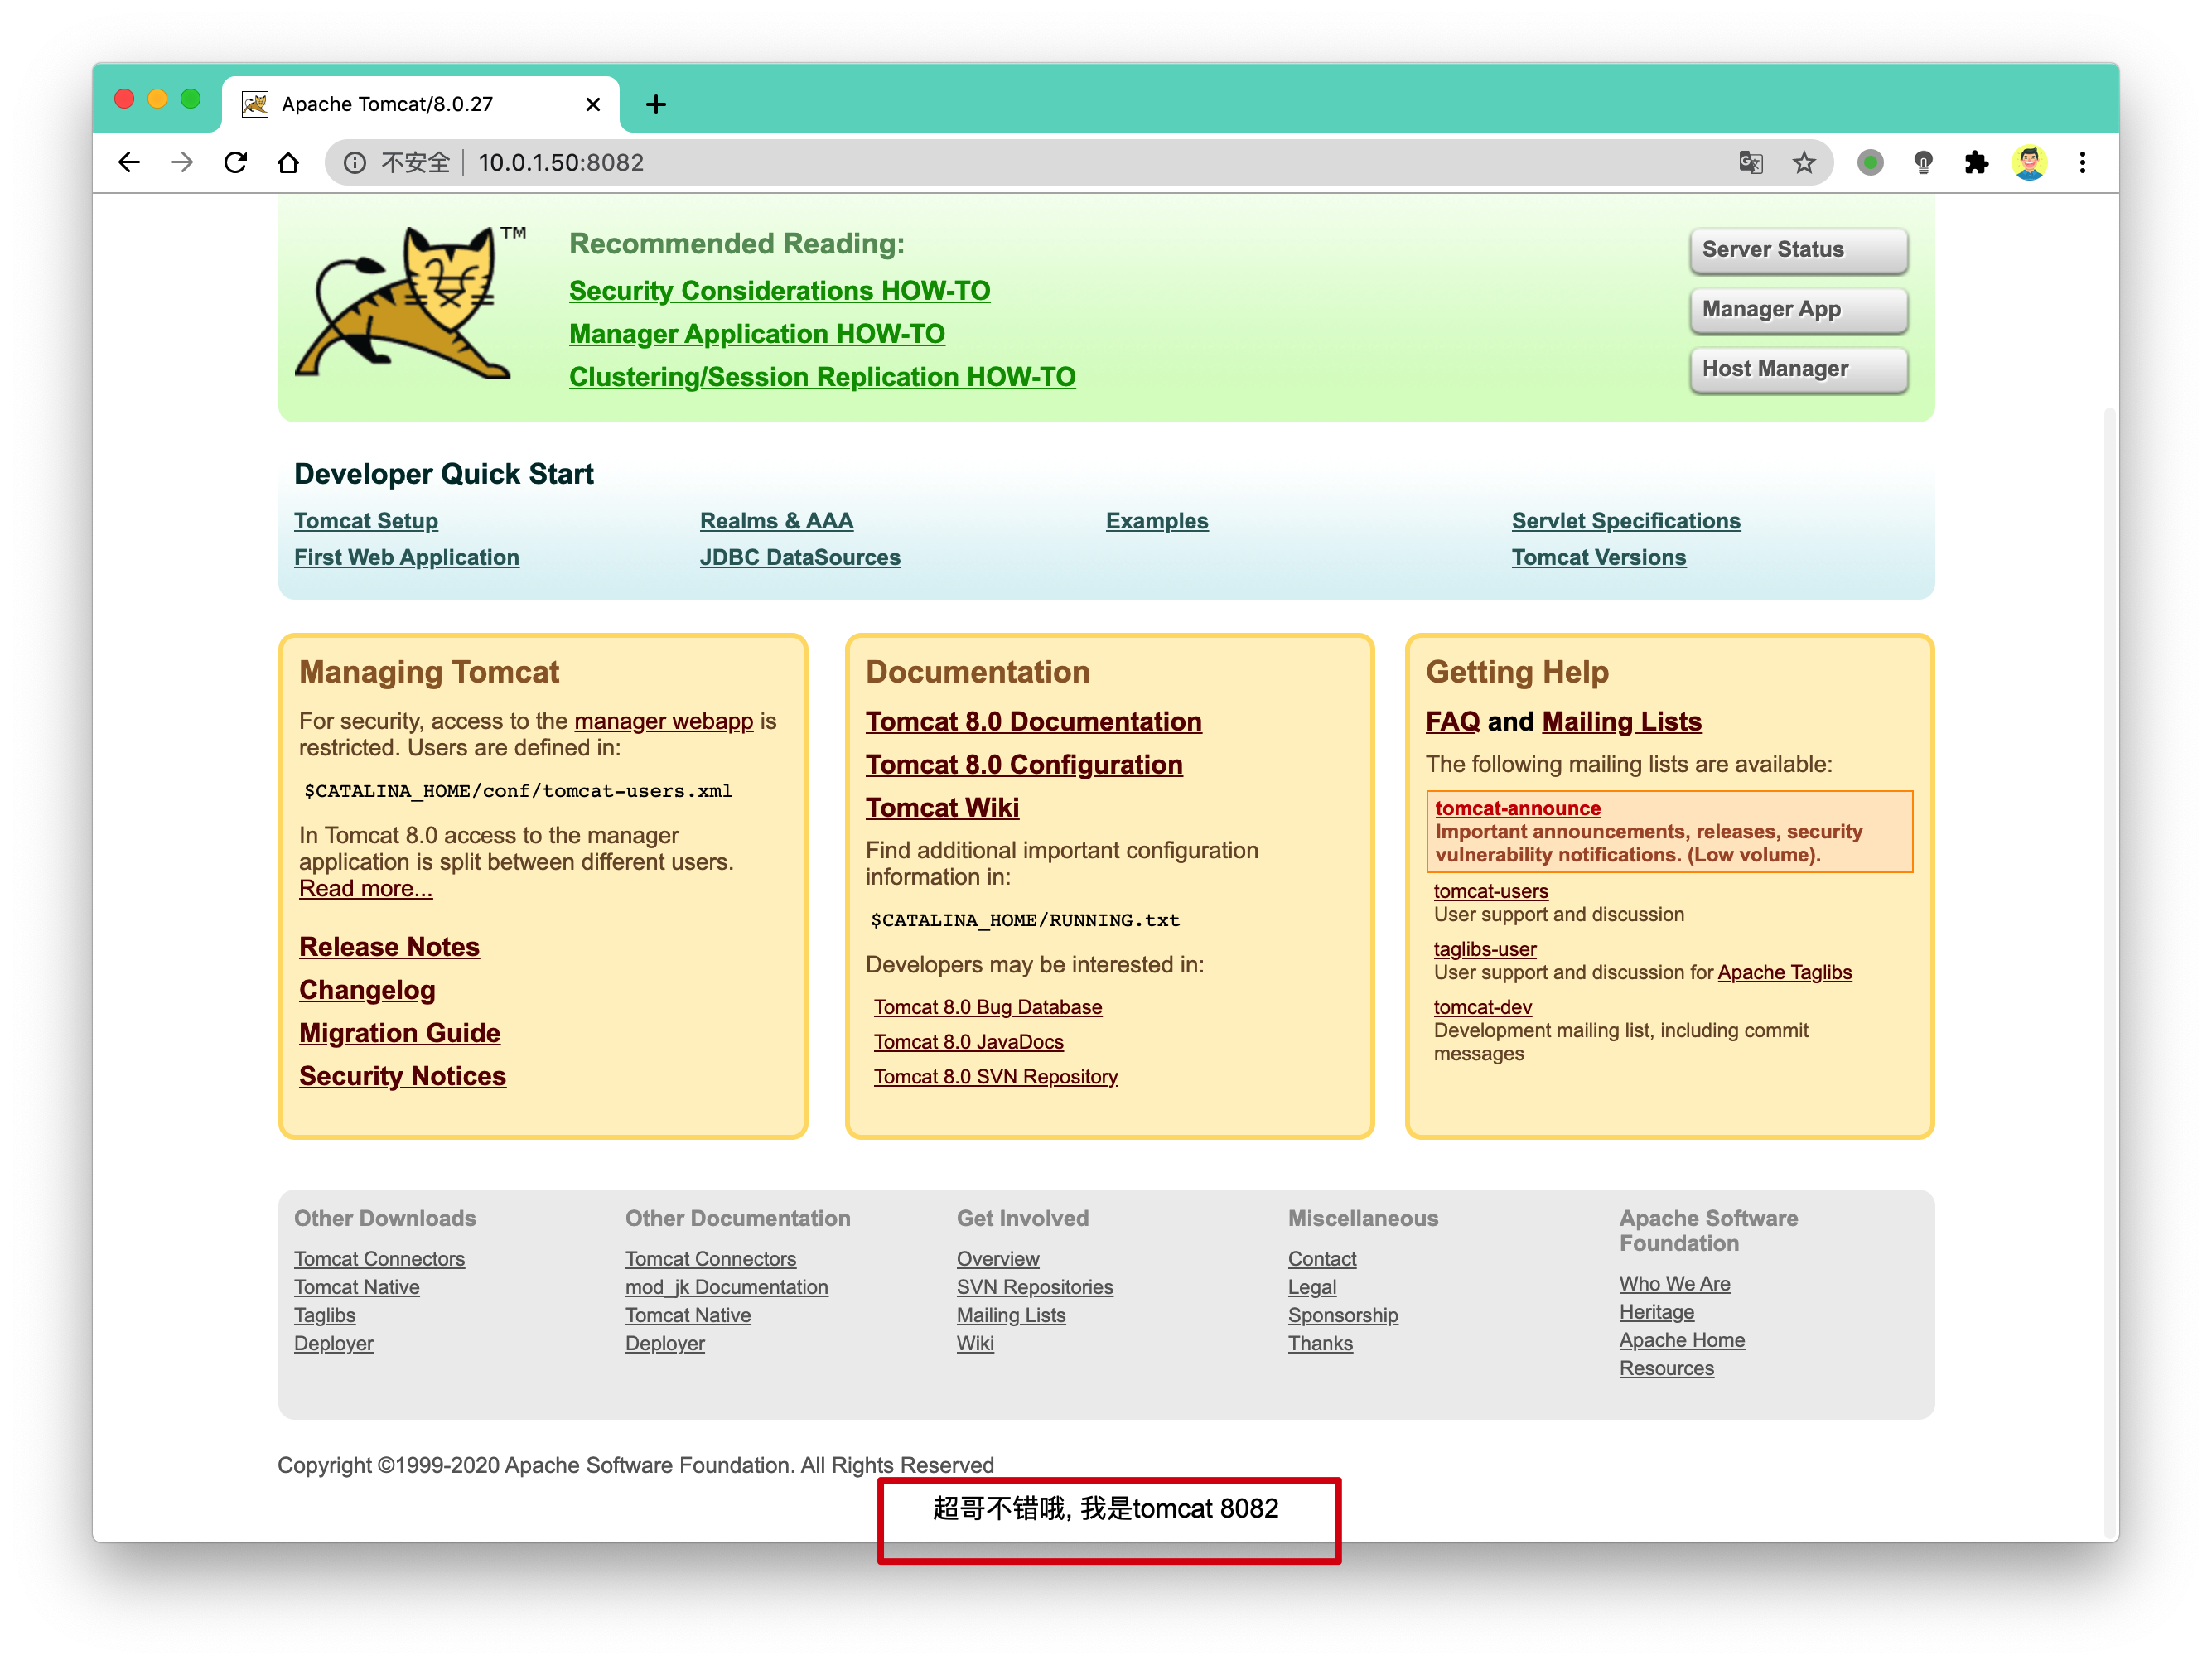Open Tomcat 8.0 Bug Database link

pyautogui.click(x=987, y=1007)
